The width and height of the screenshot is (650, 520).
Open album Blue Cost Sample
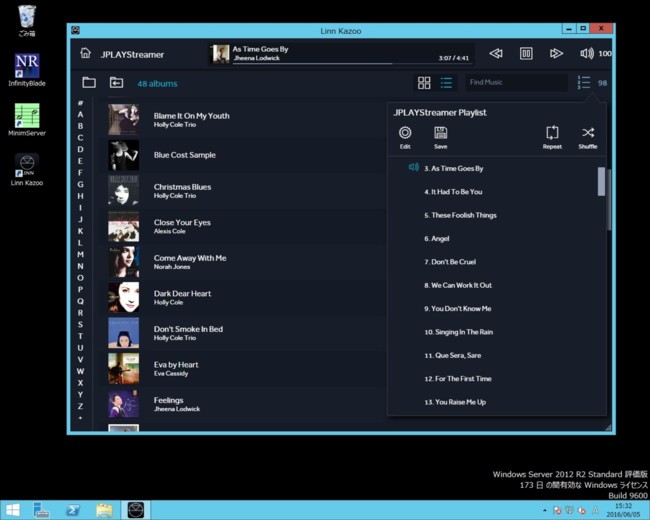245,155
